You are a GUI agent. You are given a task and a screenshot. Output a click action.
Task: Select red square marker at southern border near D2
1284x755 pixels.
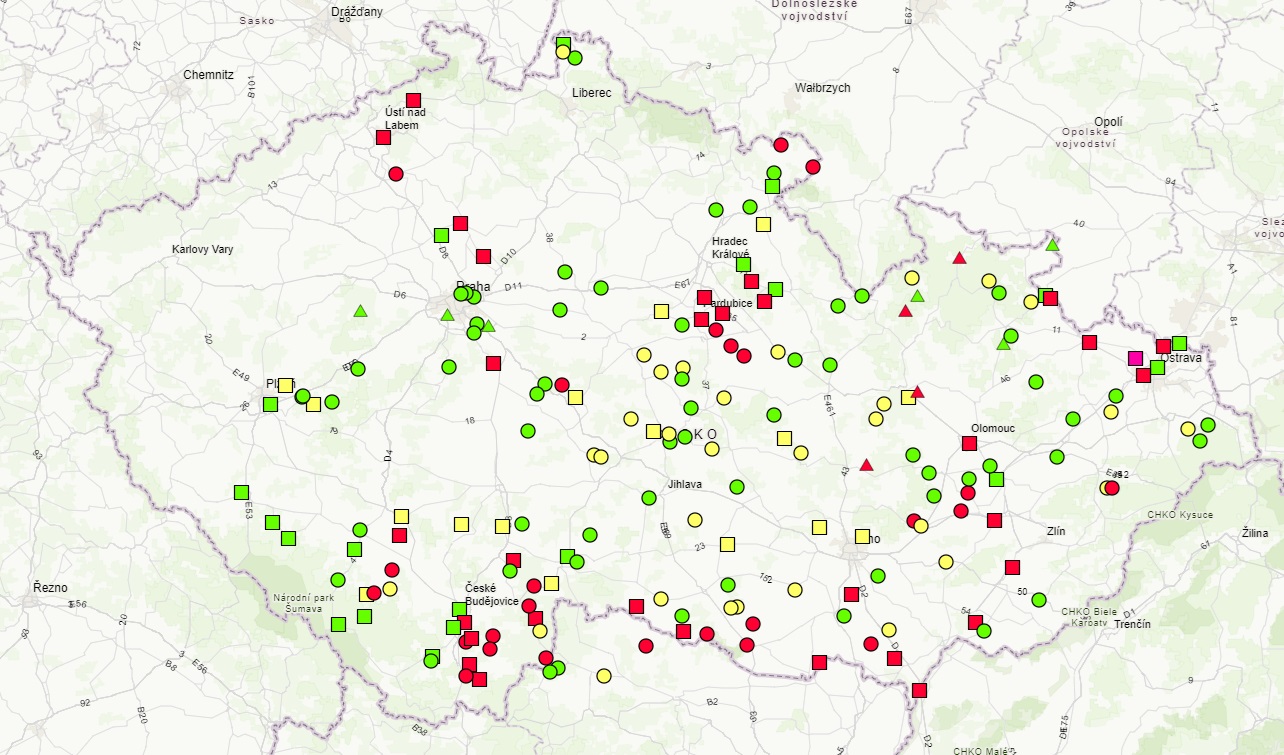(x=919, y=690)
